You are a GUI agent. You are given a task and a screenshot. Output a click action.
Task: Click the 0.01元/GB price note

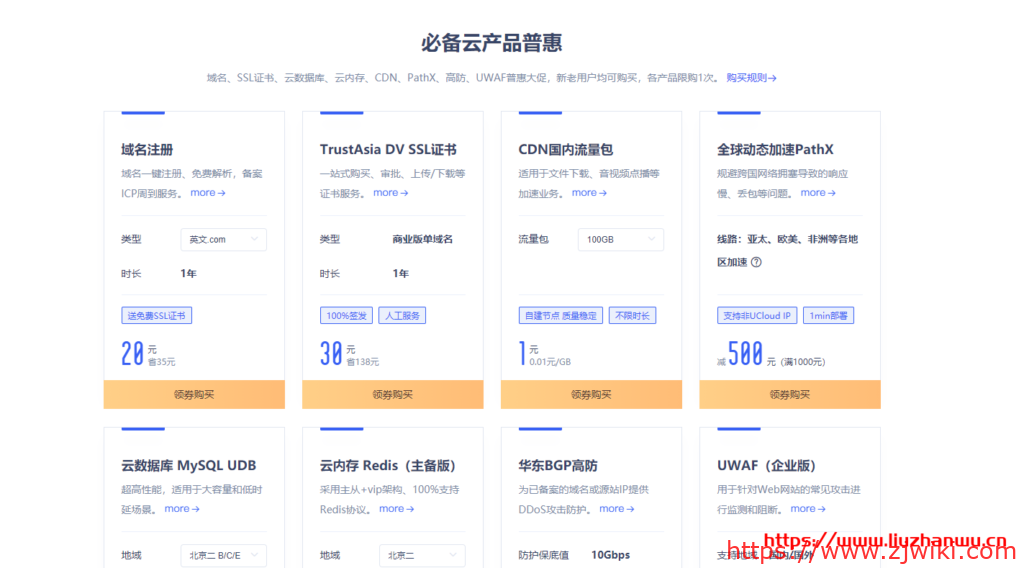(x=550, y=362)
